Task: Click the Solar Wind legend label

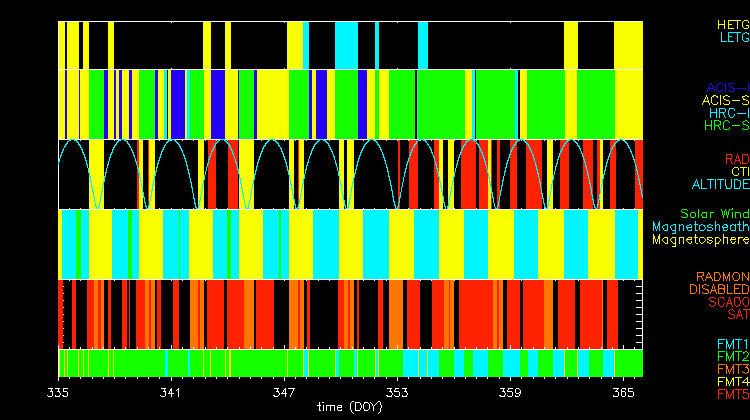Action: point(714,214)
